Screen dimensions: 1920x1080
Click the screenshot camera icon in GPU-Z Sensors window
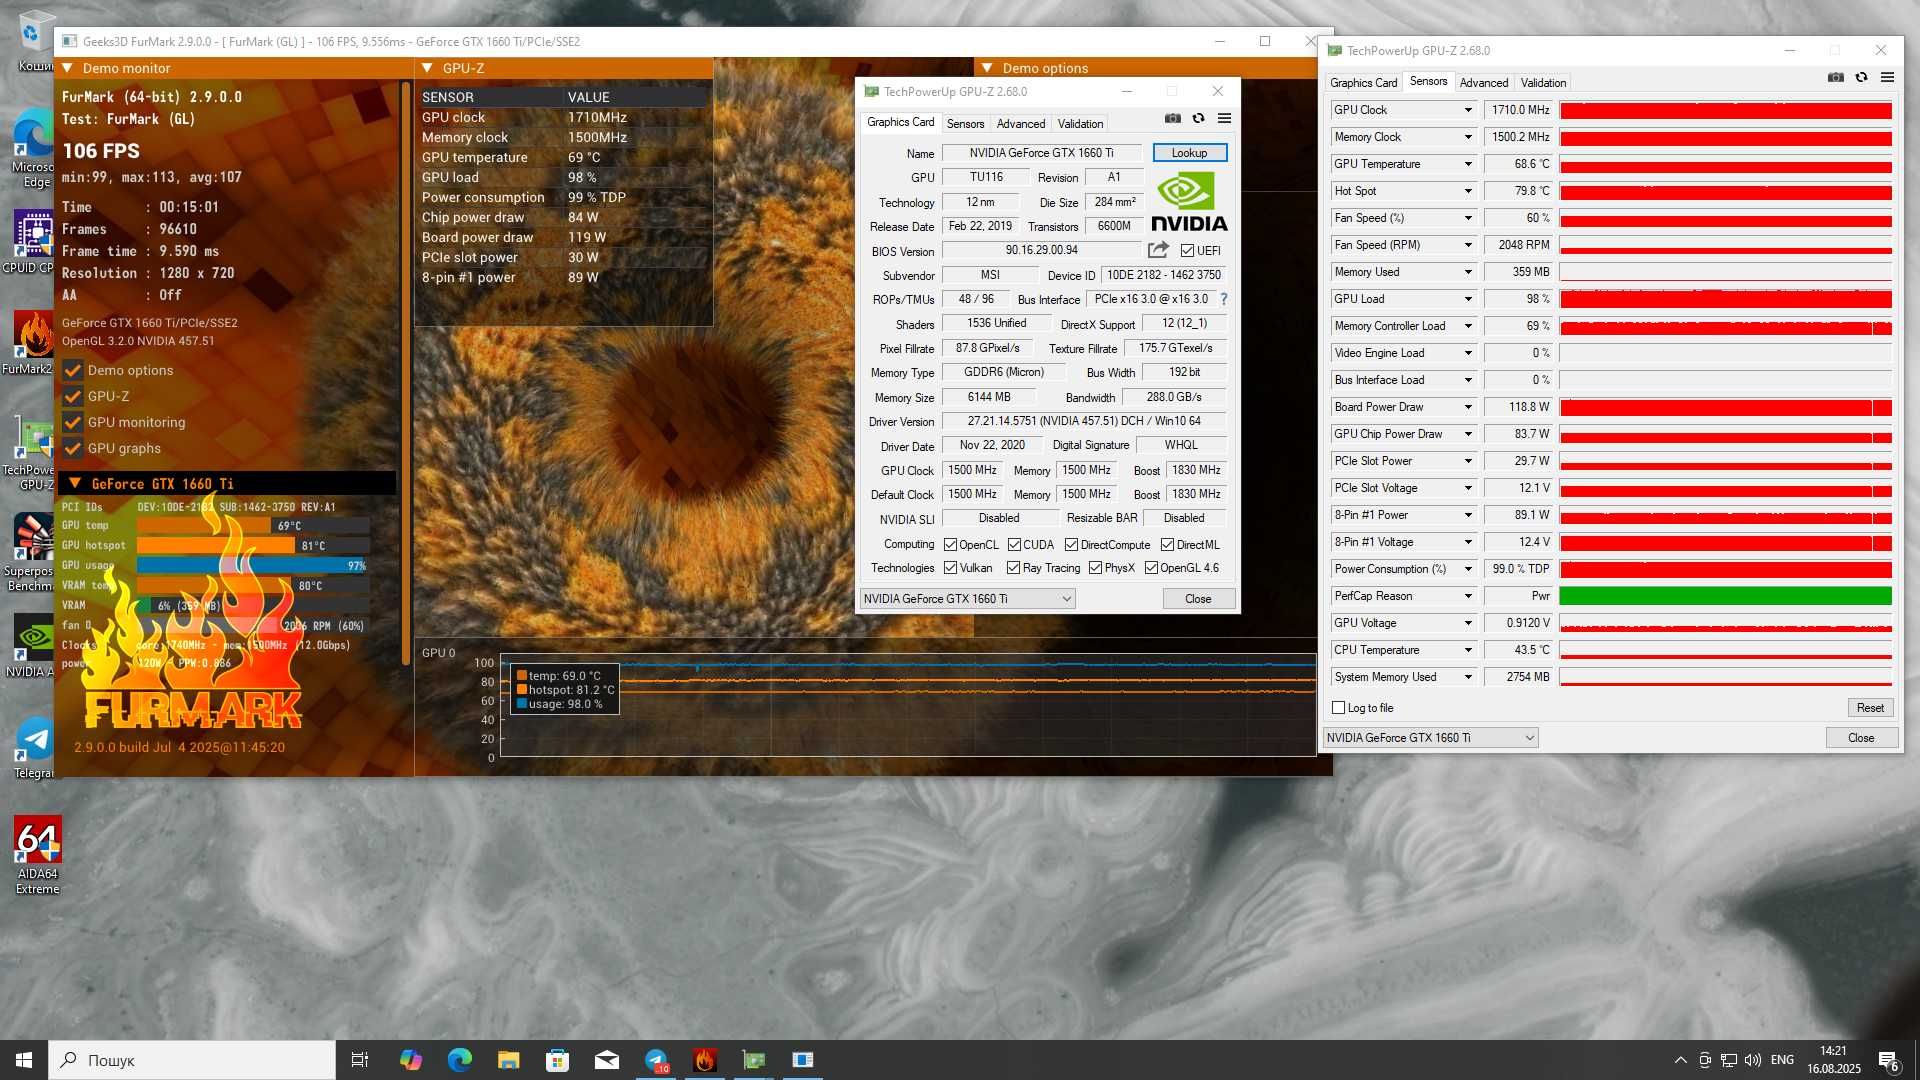coord(1836,78)
